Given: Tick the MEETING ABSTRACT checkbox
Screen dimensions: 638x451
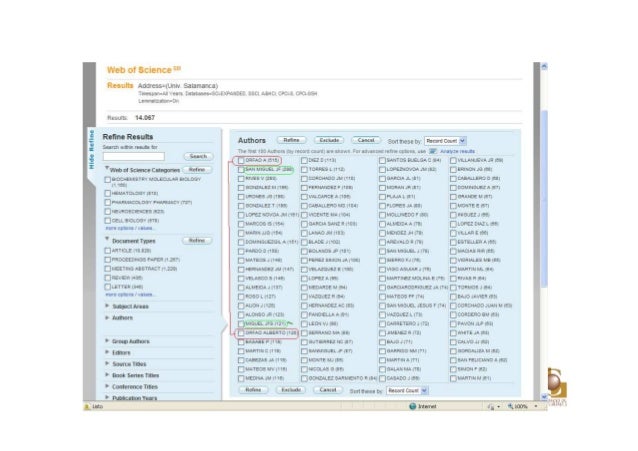Looking at the screenshot, I should (108, 269).
